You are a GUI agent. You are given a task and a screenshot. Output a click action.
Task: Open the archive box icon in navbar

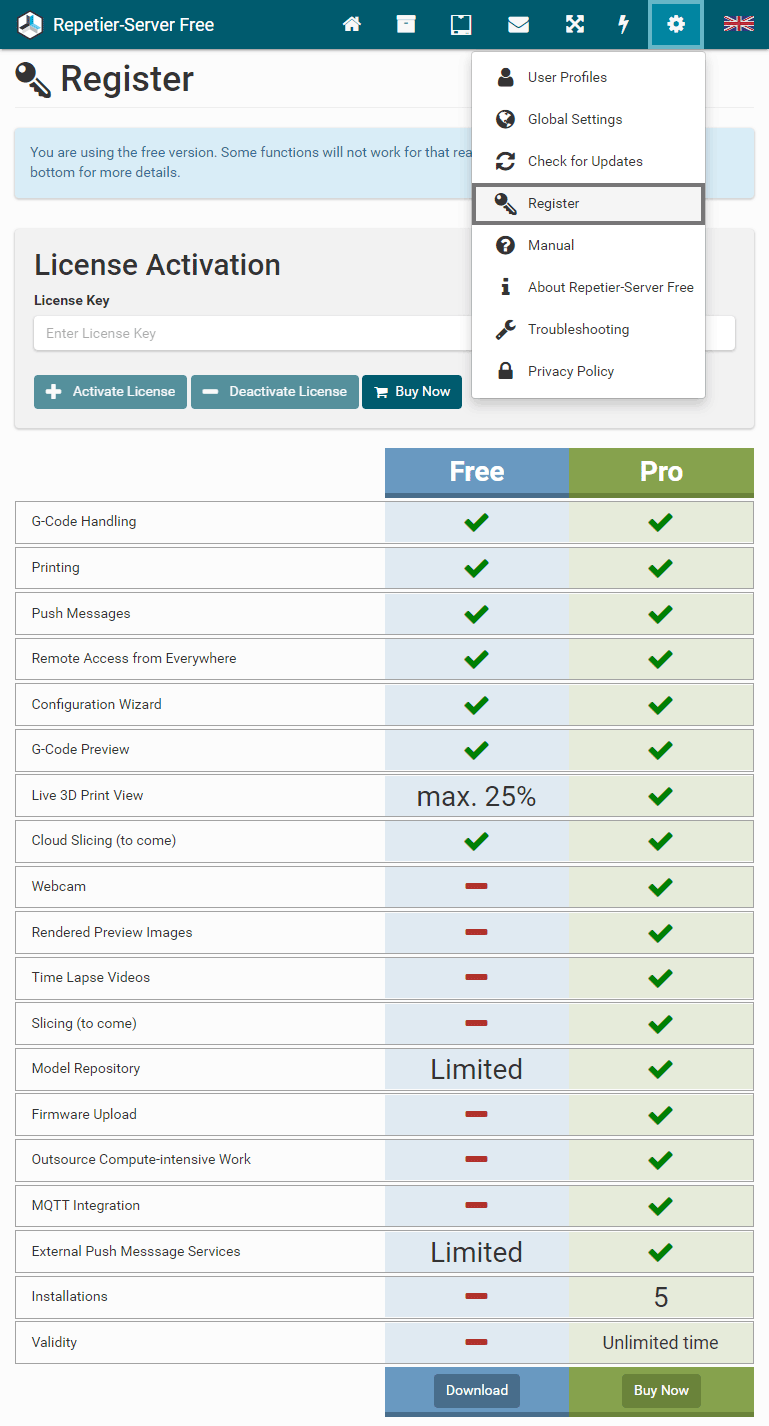406,25
